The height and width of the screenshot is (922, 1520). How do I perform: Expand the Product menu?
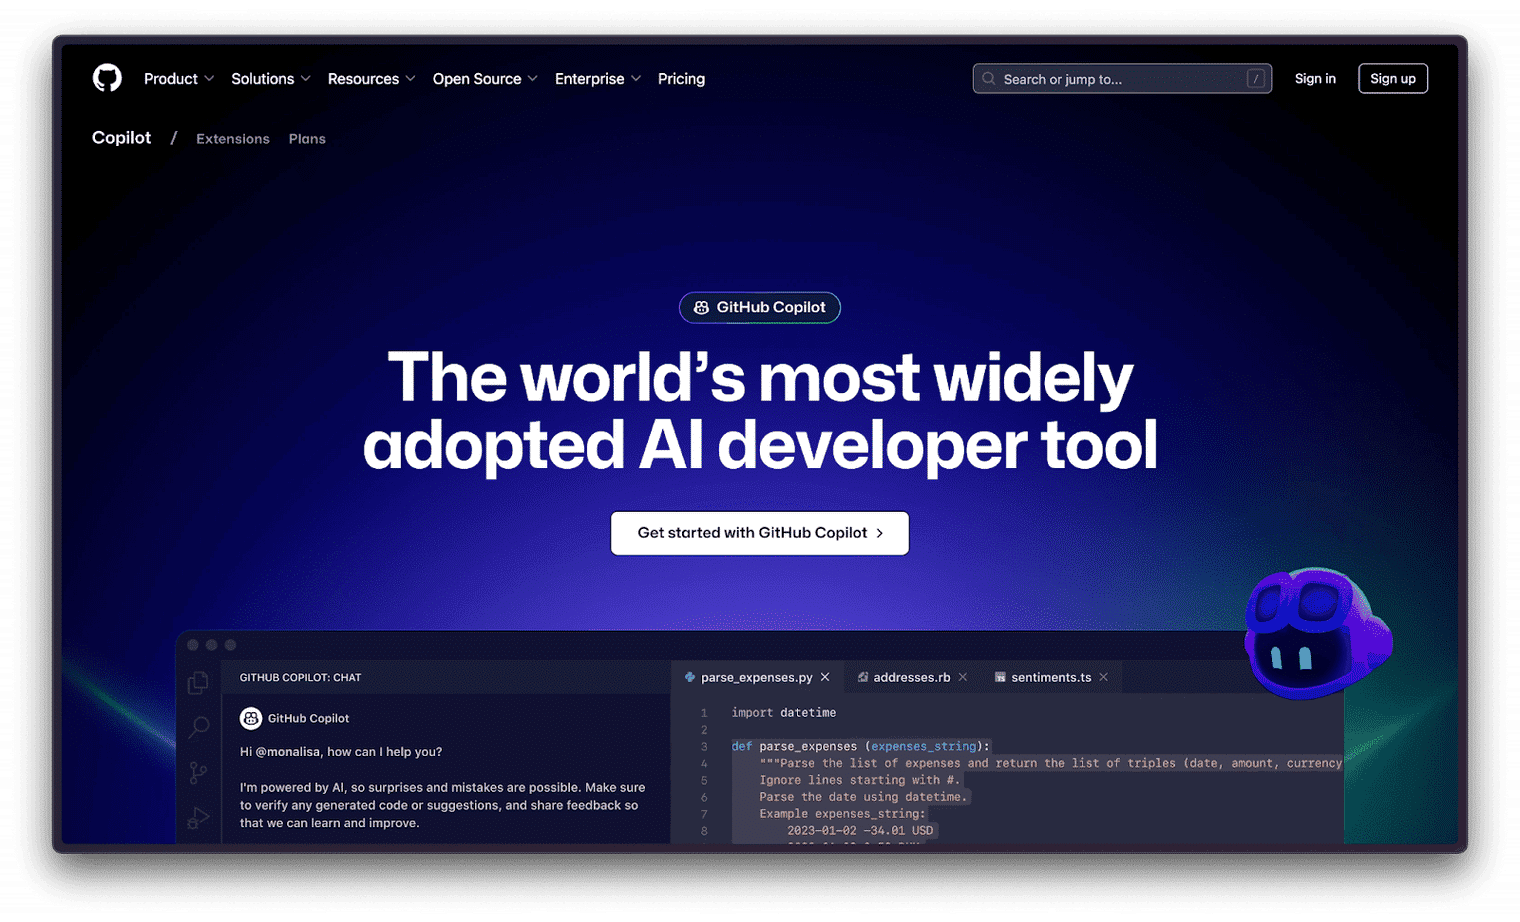(179, 79)
